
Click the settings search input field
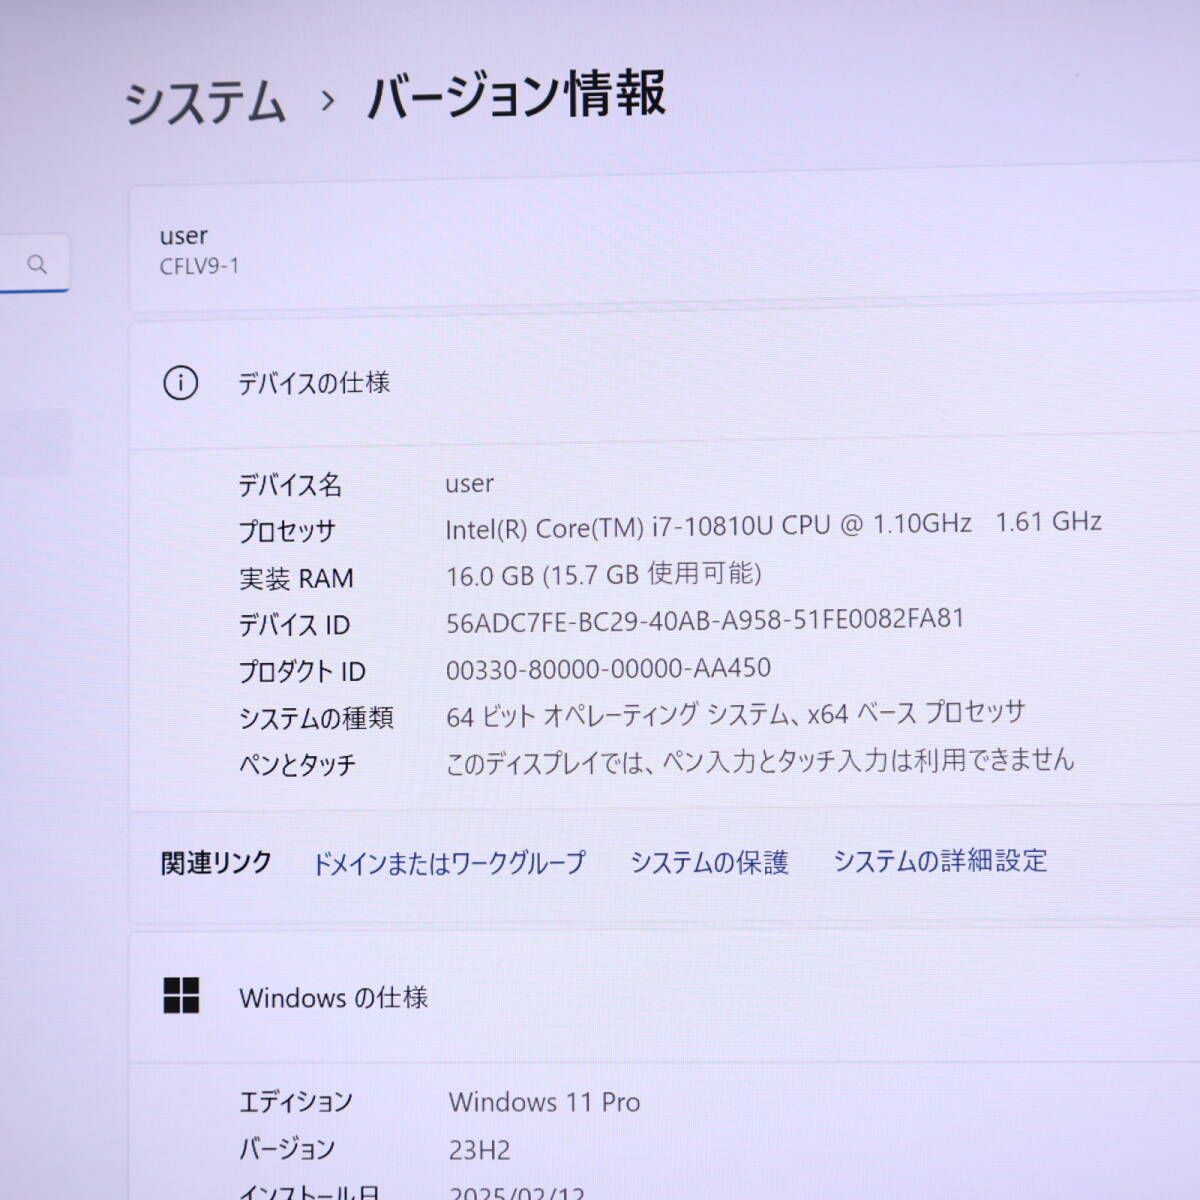coord(34,264)
